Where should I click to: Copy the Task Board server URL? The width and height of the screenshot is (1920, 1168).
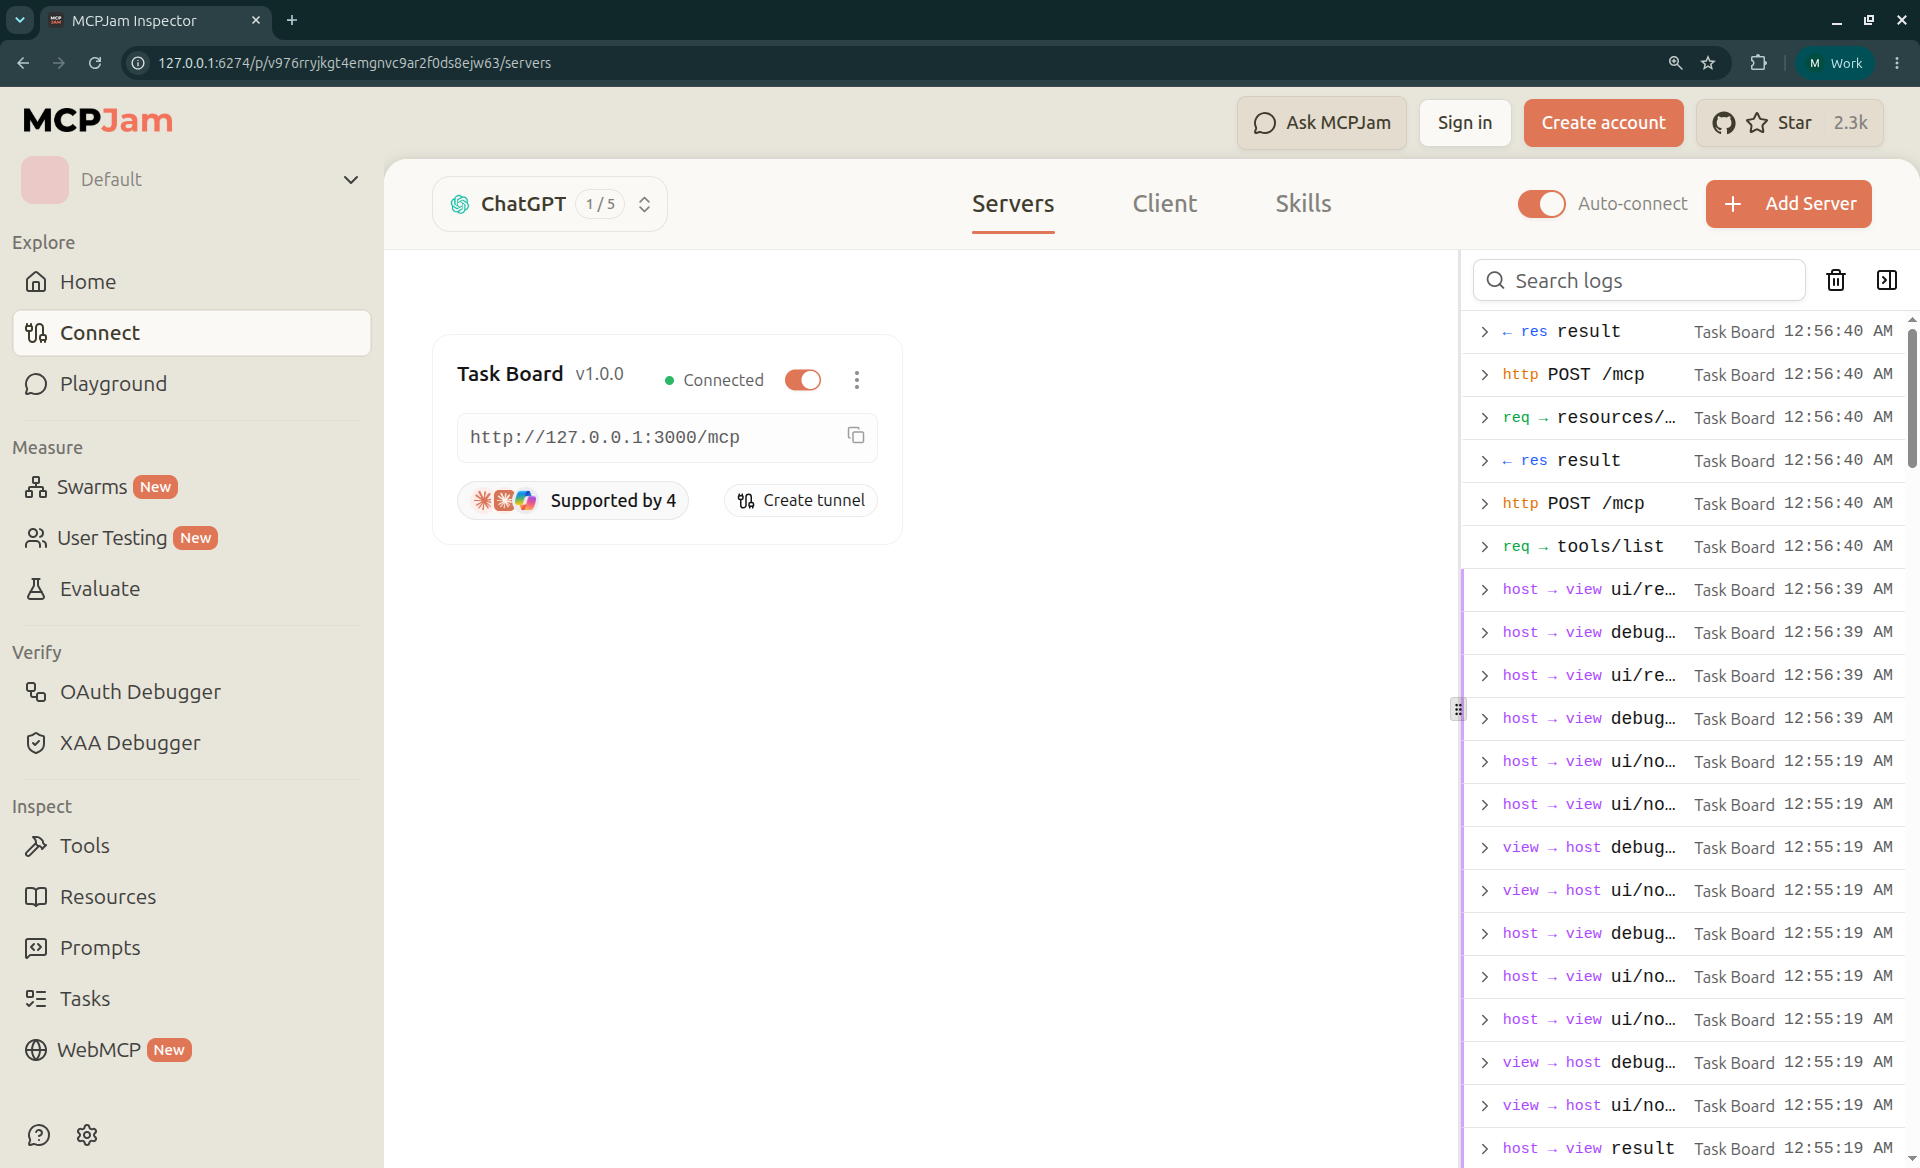point(856,435)
